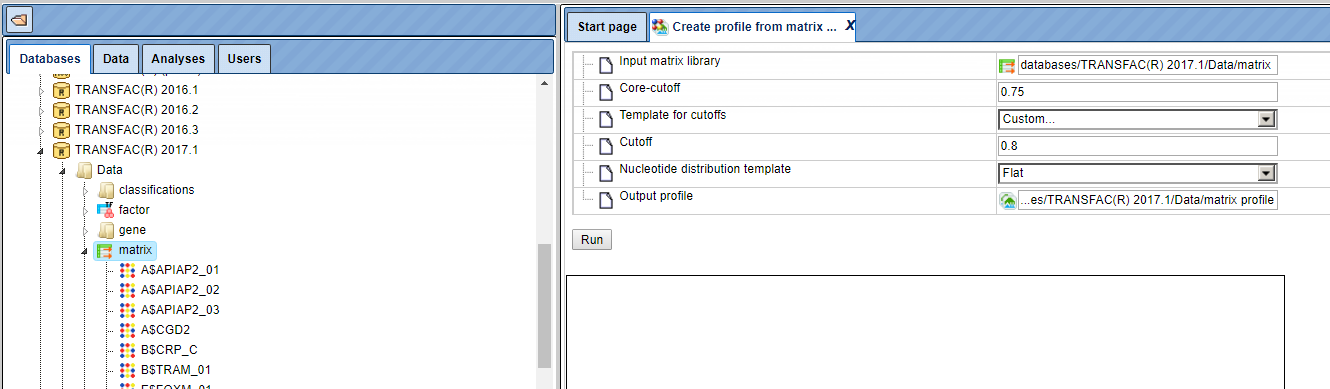Screen dimensions: 1330x389
Task: Click the TRANSFAC(R) 2016.3 database icon
Action: point(61,130)
